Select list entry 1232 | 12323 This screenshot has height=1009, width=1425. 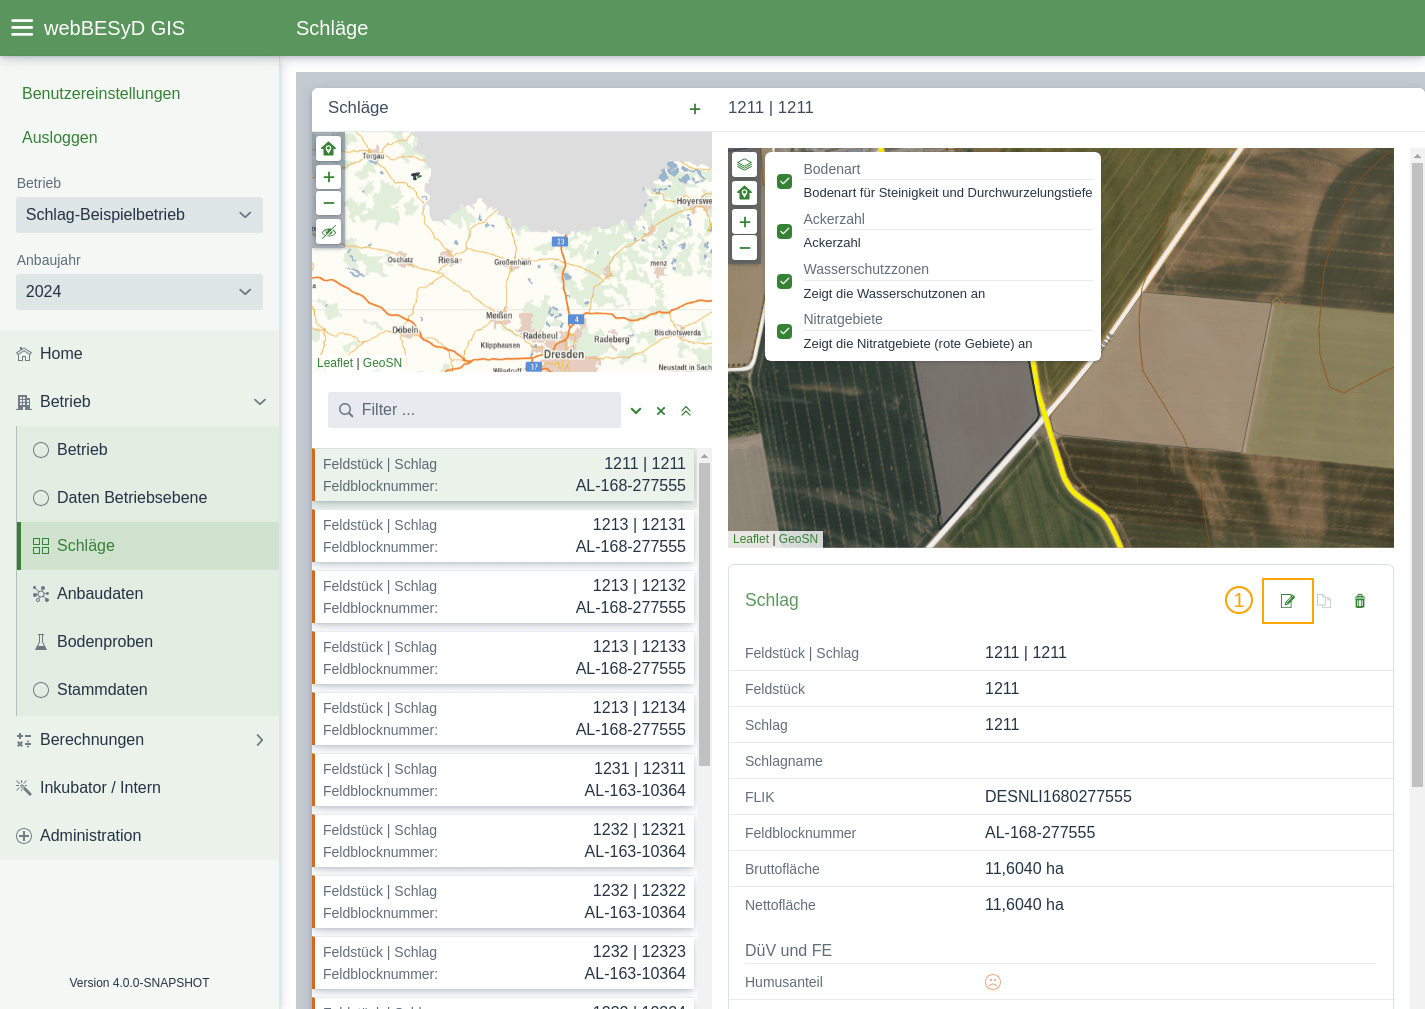click(503, 963)
